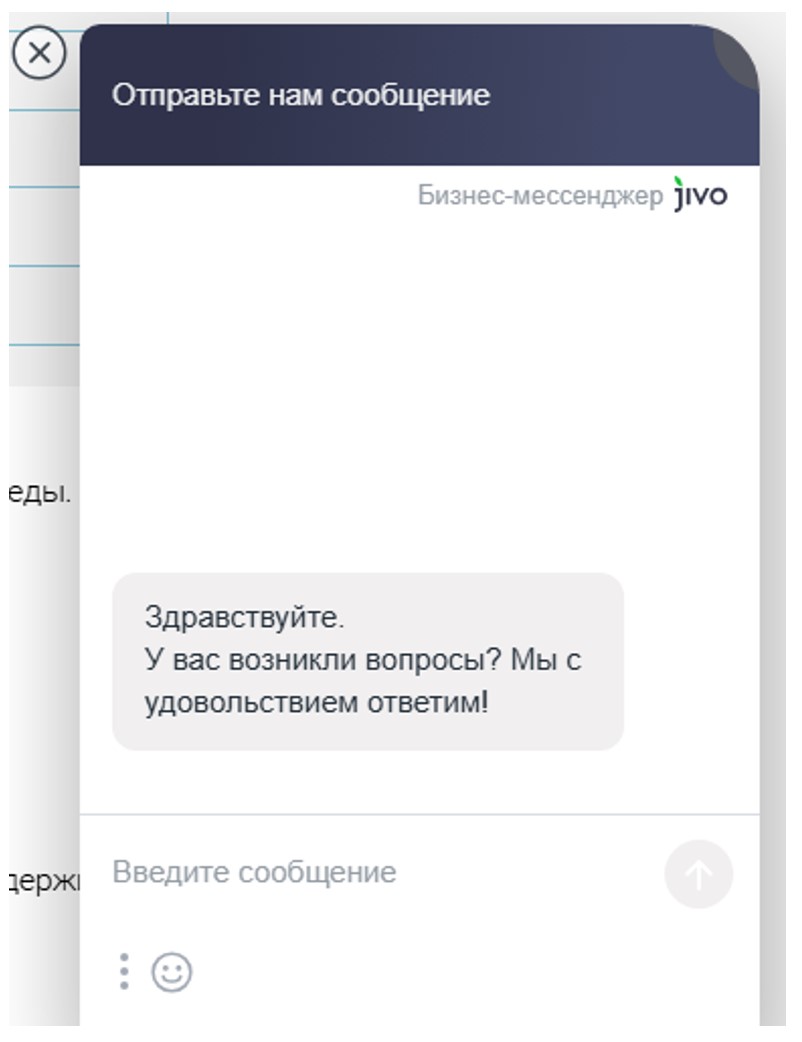Open the three-dot options menu
The width and height of the screenshot is (802, 1042).
click(124, 972)
